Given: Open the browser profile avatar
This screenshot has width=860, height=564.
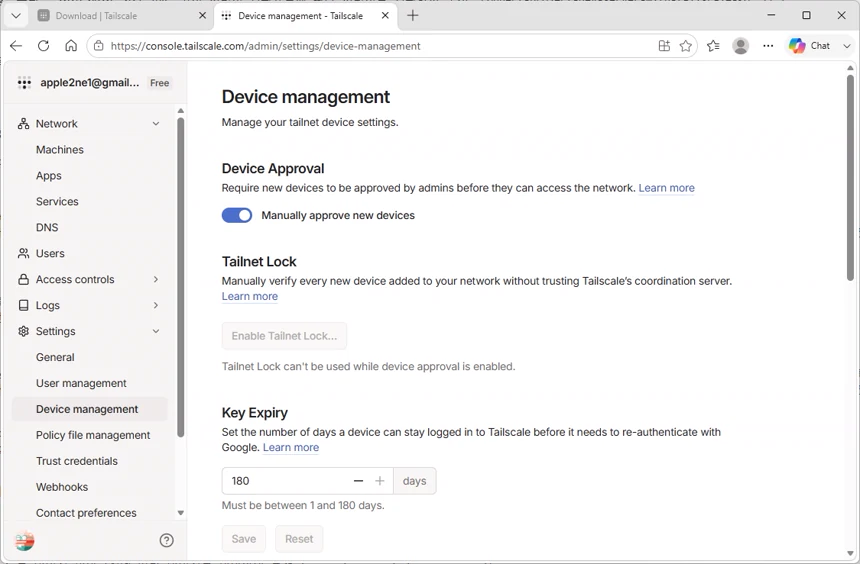Looking at the screenshot, I should 740,46.
